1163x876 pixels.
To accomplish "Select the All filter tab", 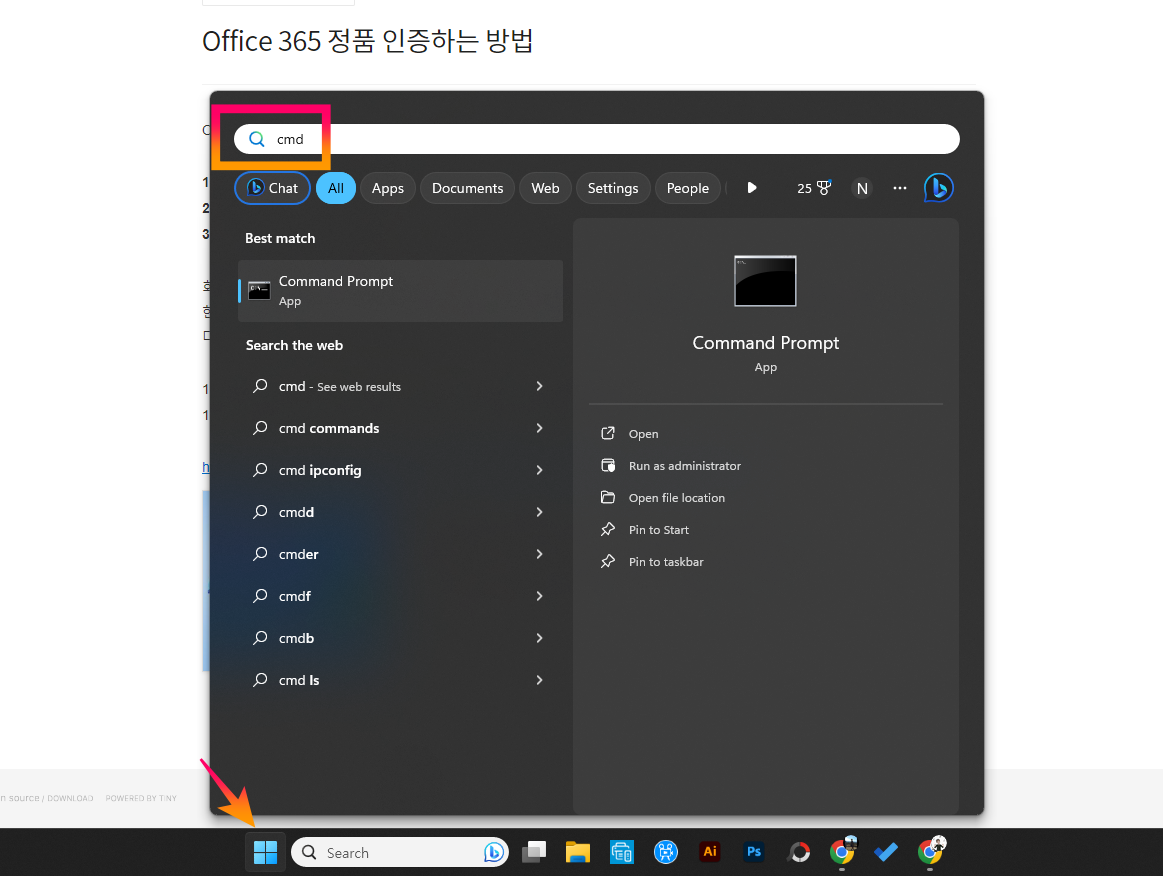I will pyautogui.click(x=336, y=188).
